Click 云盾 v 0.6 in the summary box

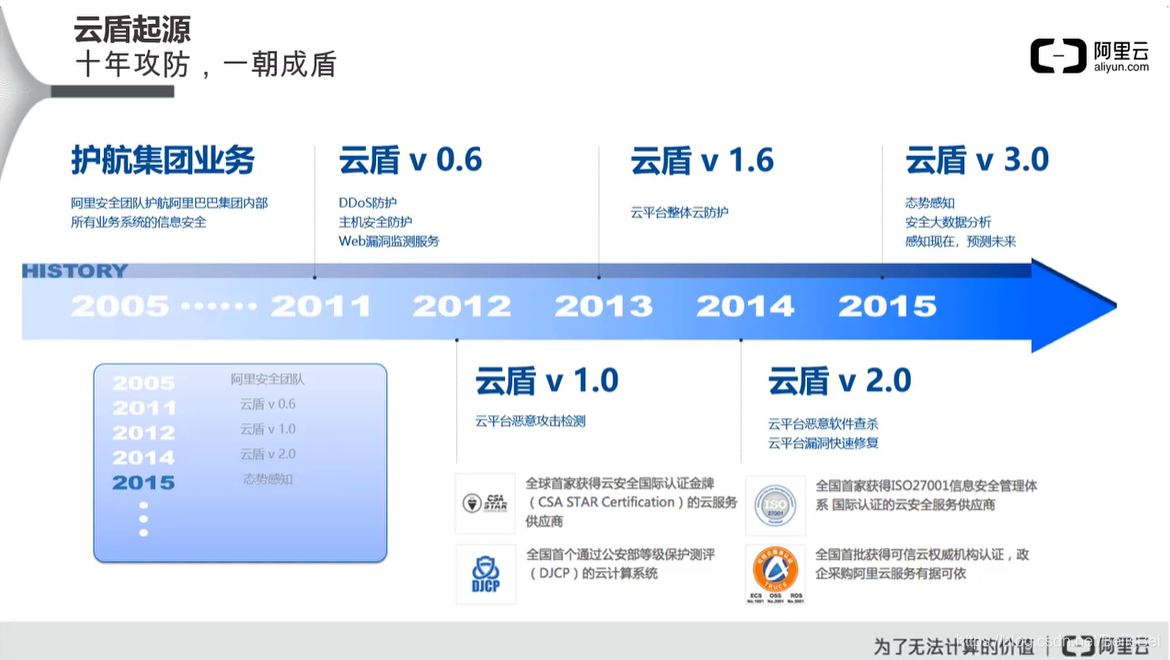[267, 404]
